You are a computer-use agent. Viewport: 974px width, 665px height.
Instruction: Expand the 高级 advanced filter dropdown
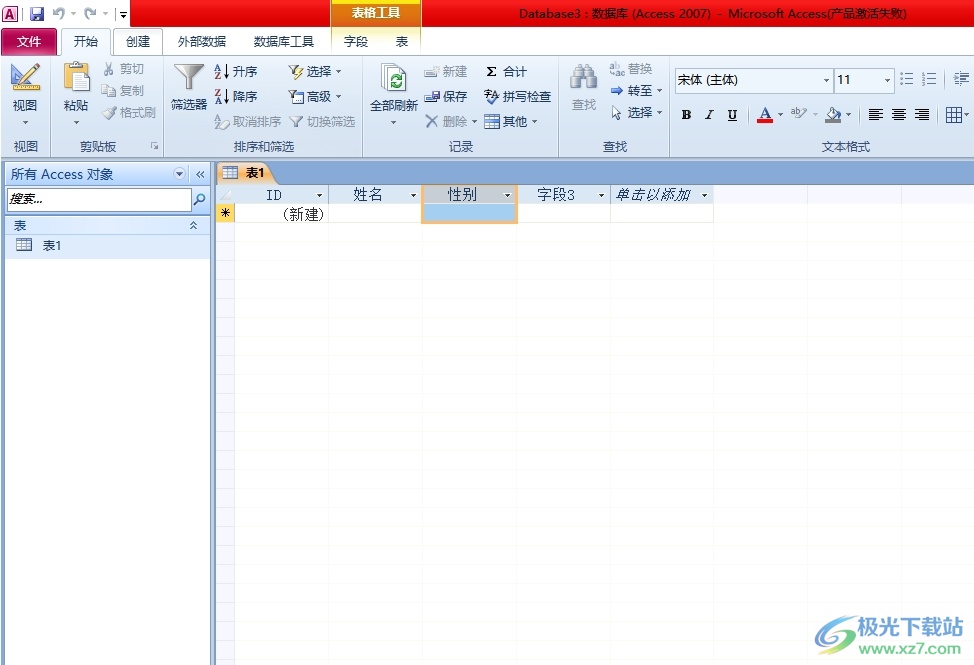[x=339, y=96]
